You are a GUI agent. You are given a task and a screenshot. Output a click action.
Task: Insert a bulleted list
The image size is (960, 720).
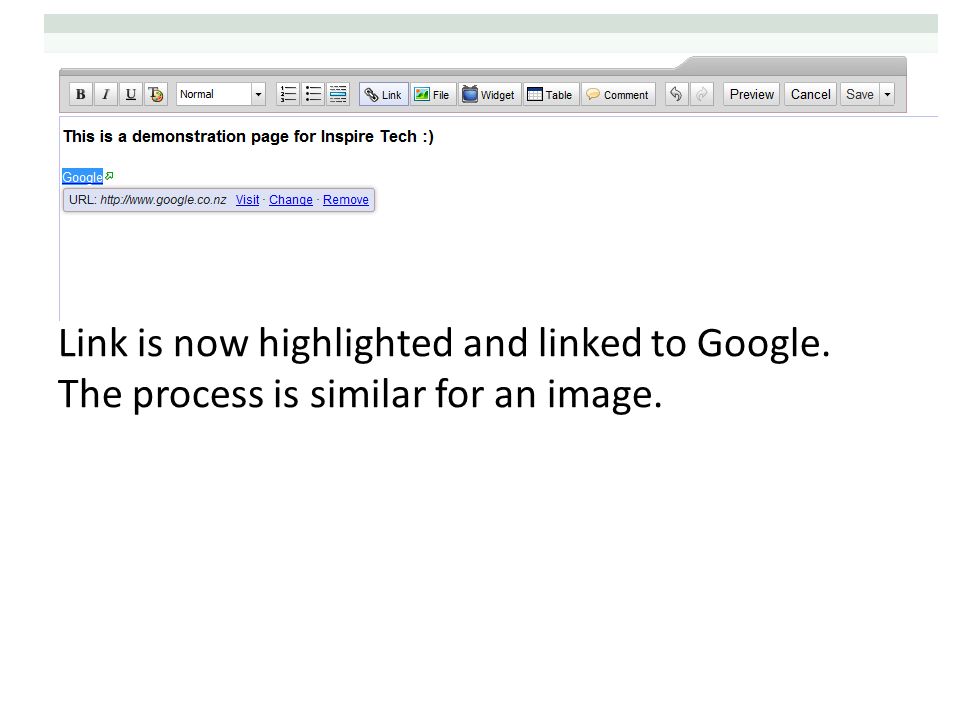coord(313,94)
